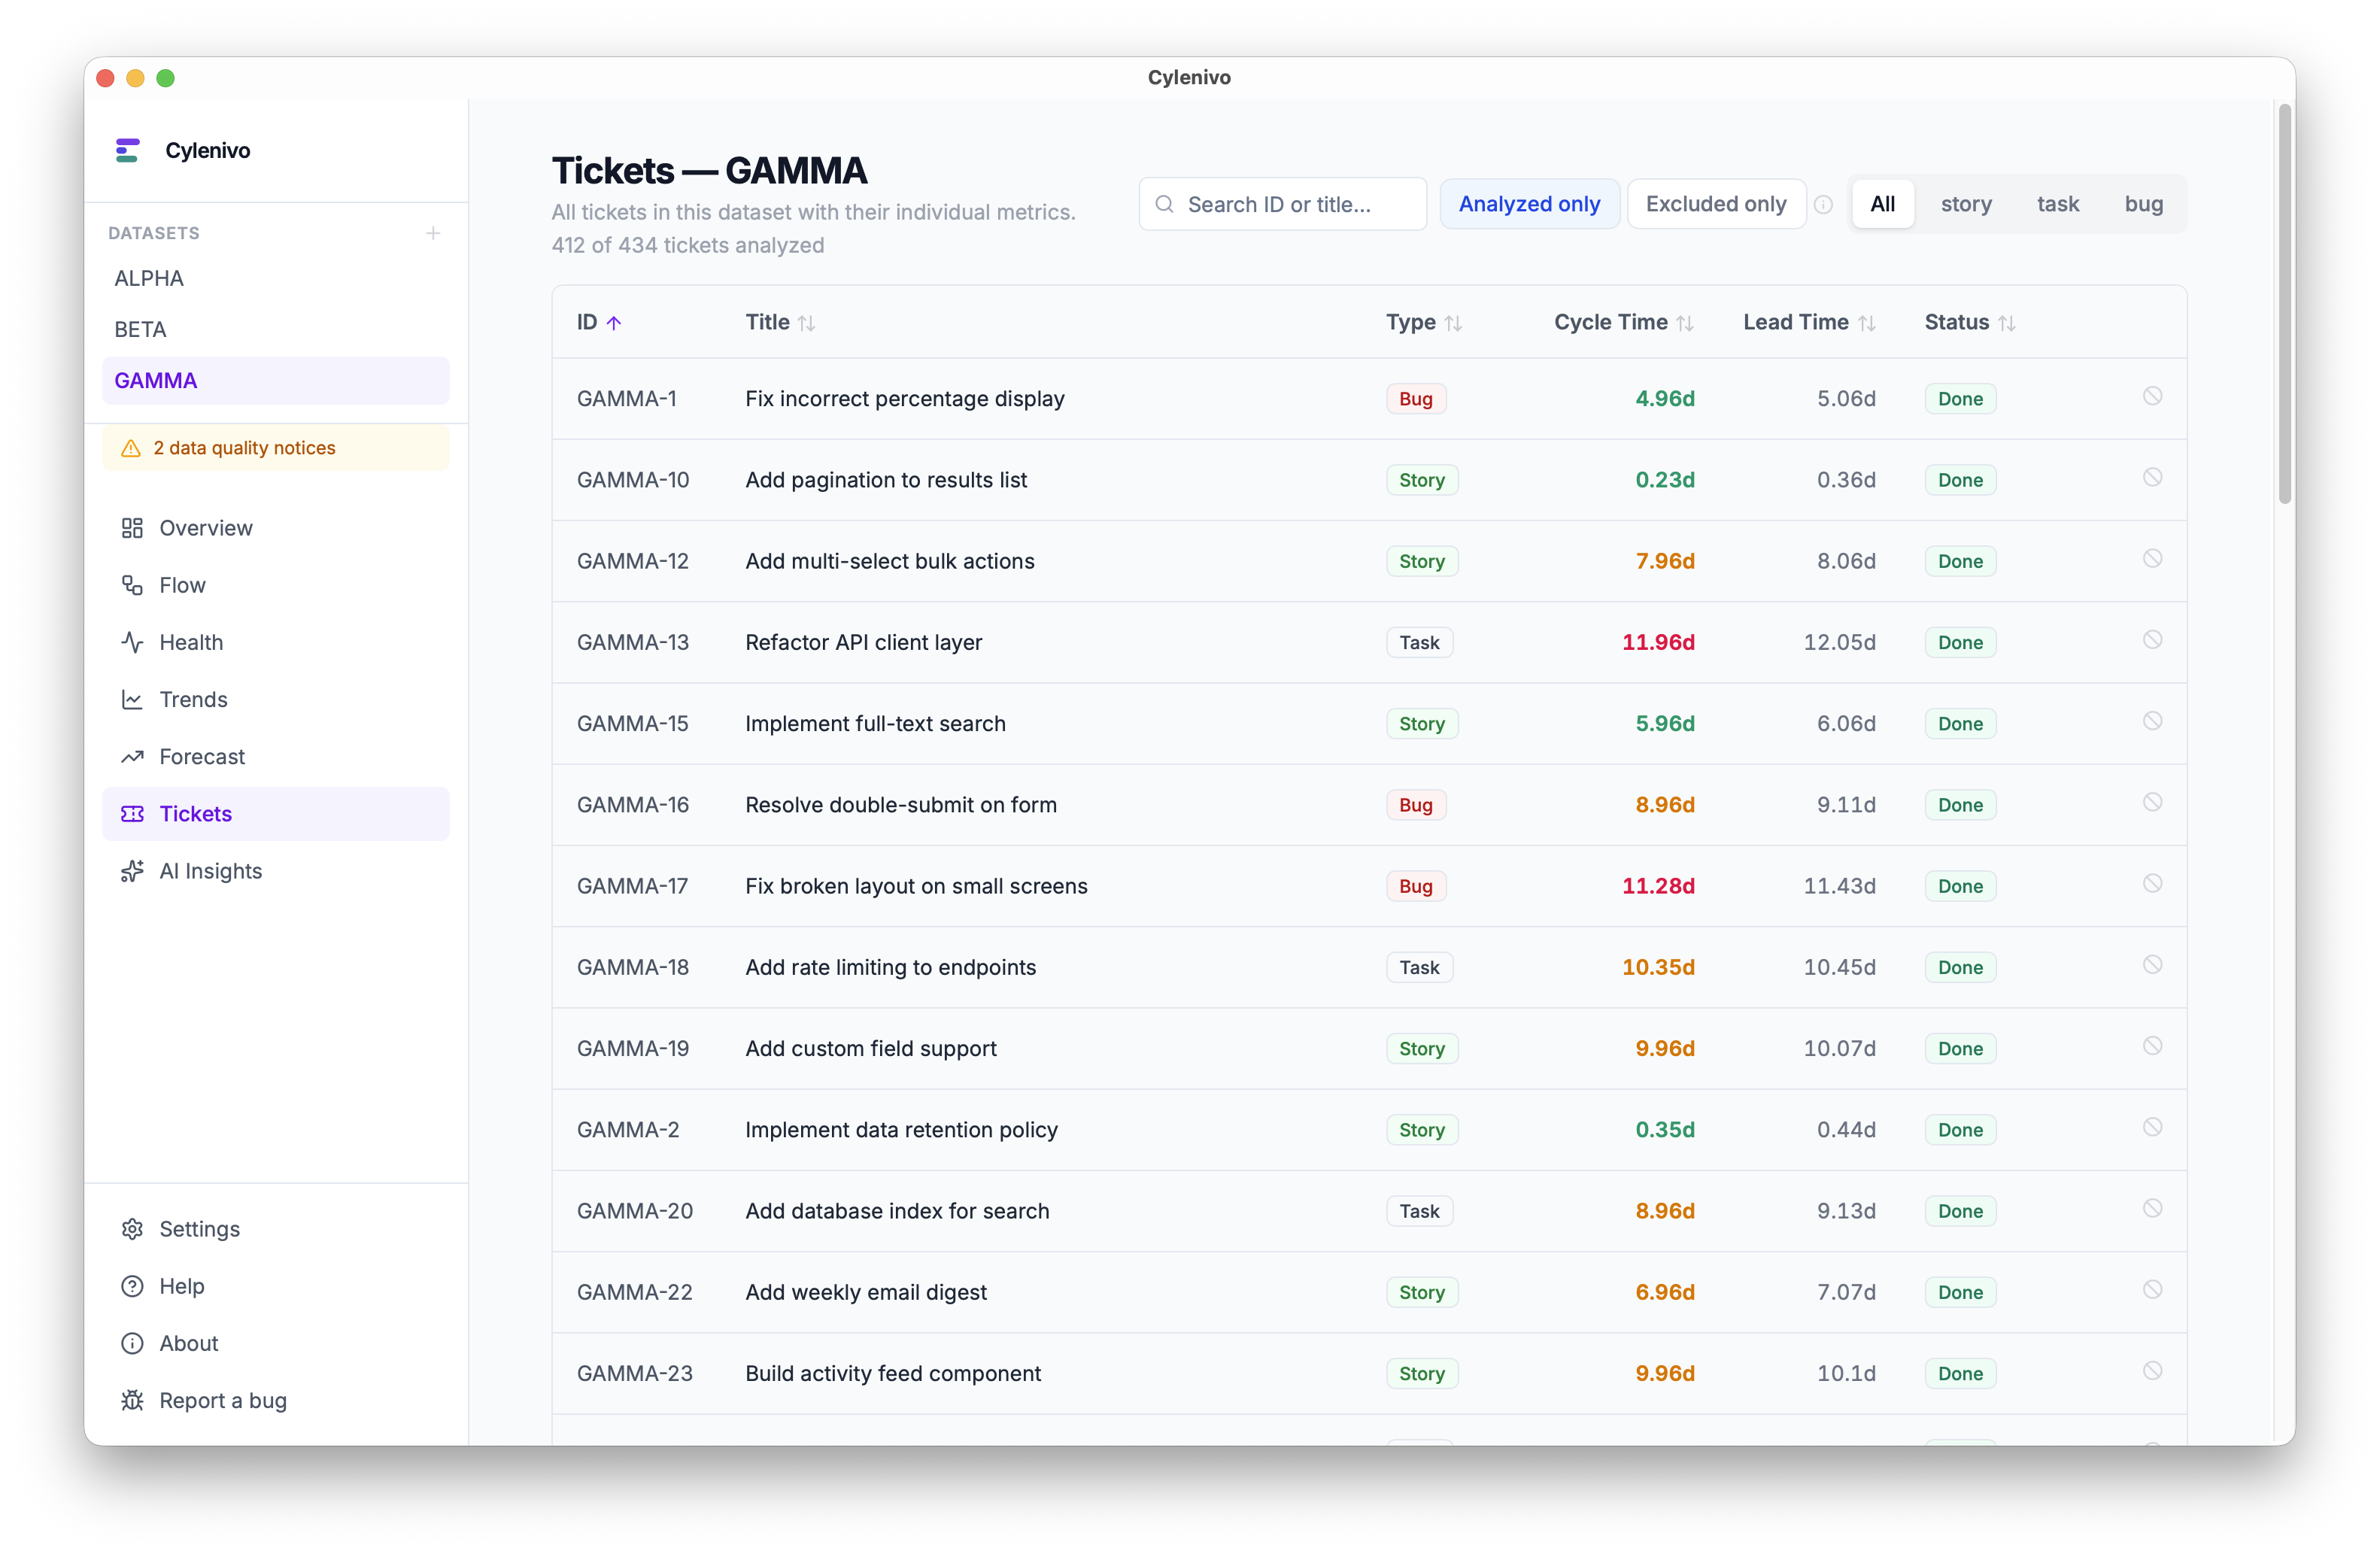Toggle the Analyzed only filter

click(x=1528, y=204)
